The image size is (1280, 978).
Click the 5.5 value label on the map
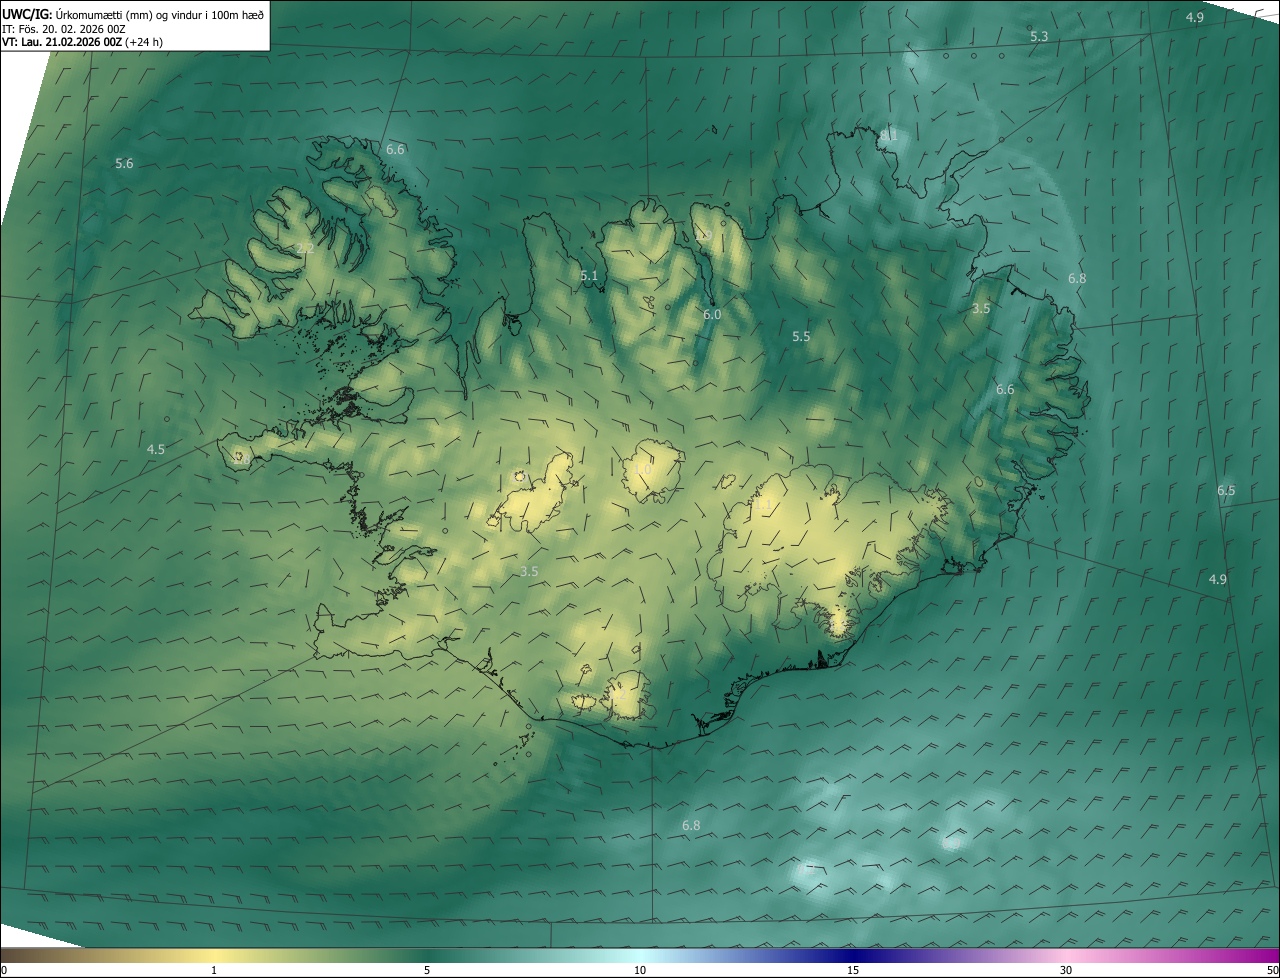[801, 337]
